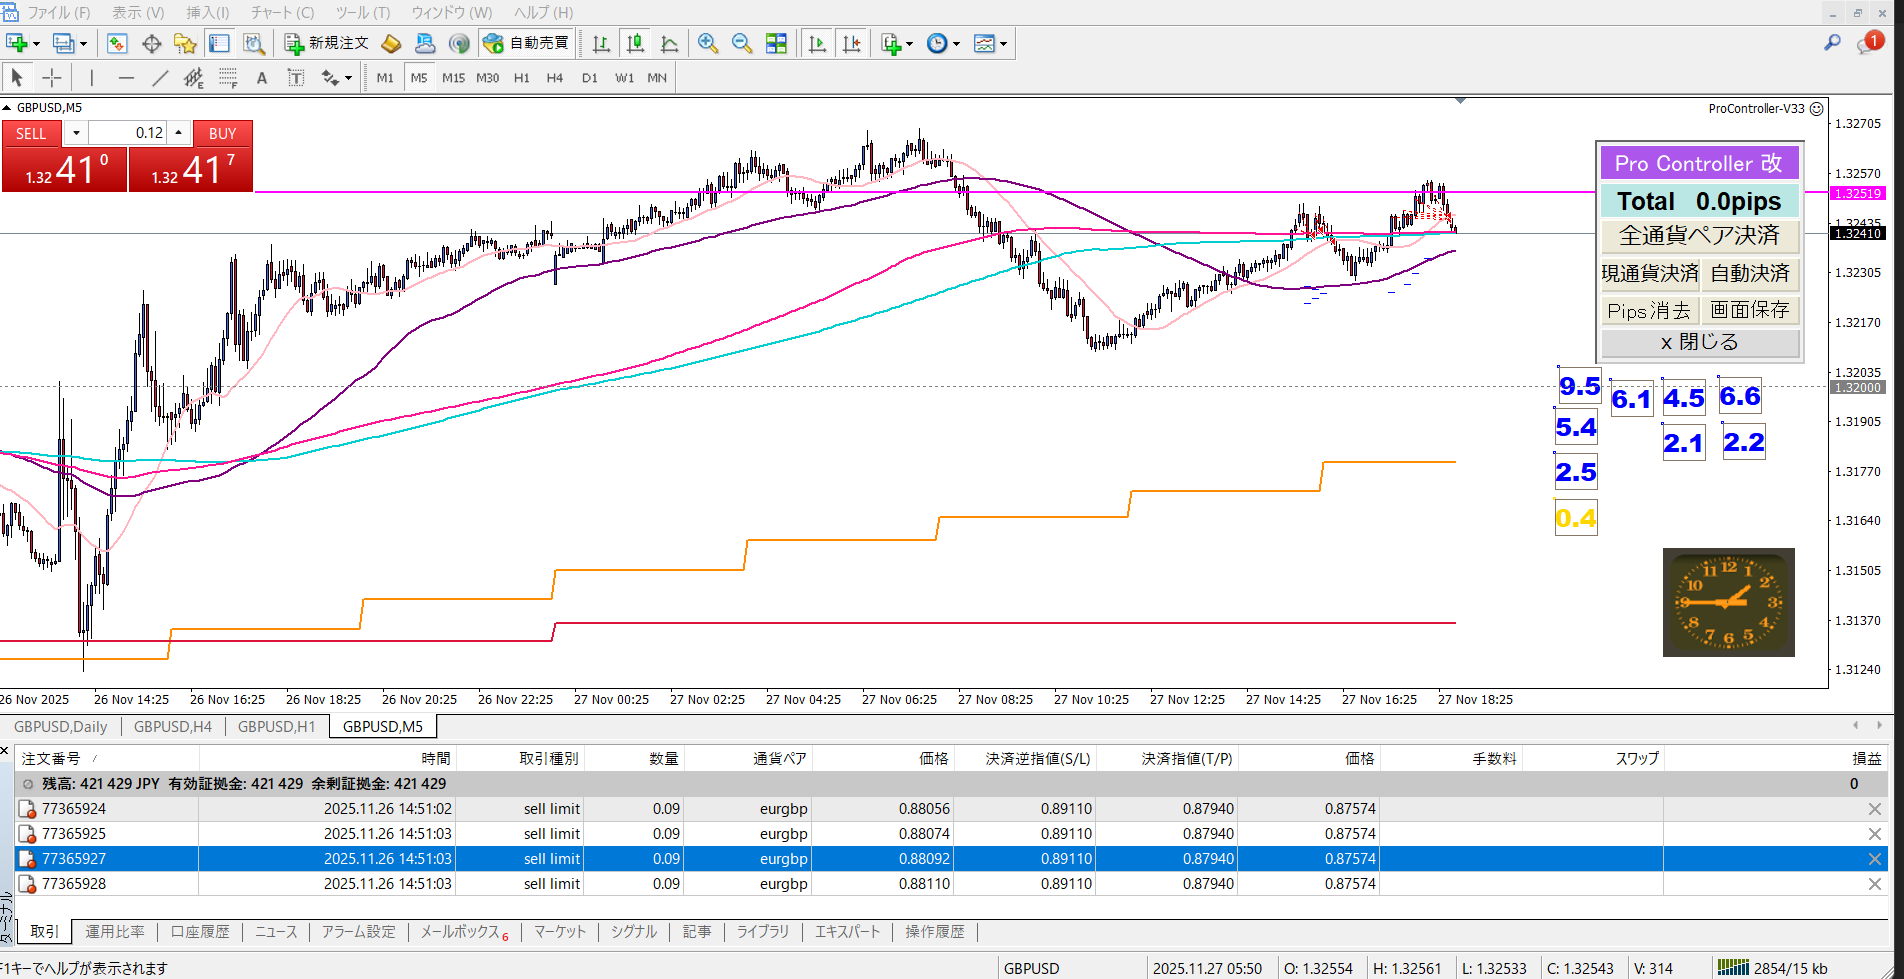Image resolution: width=1904 pixels, height=979 pixels.
Task: Click the analog clock widget on chart
Action: coord(1728,602)
